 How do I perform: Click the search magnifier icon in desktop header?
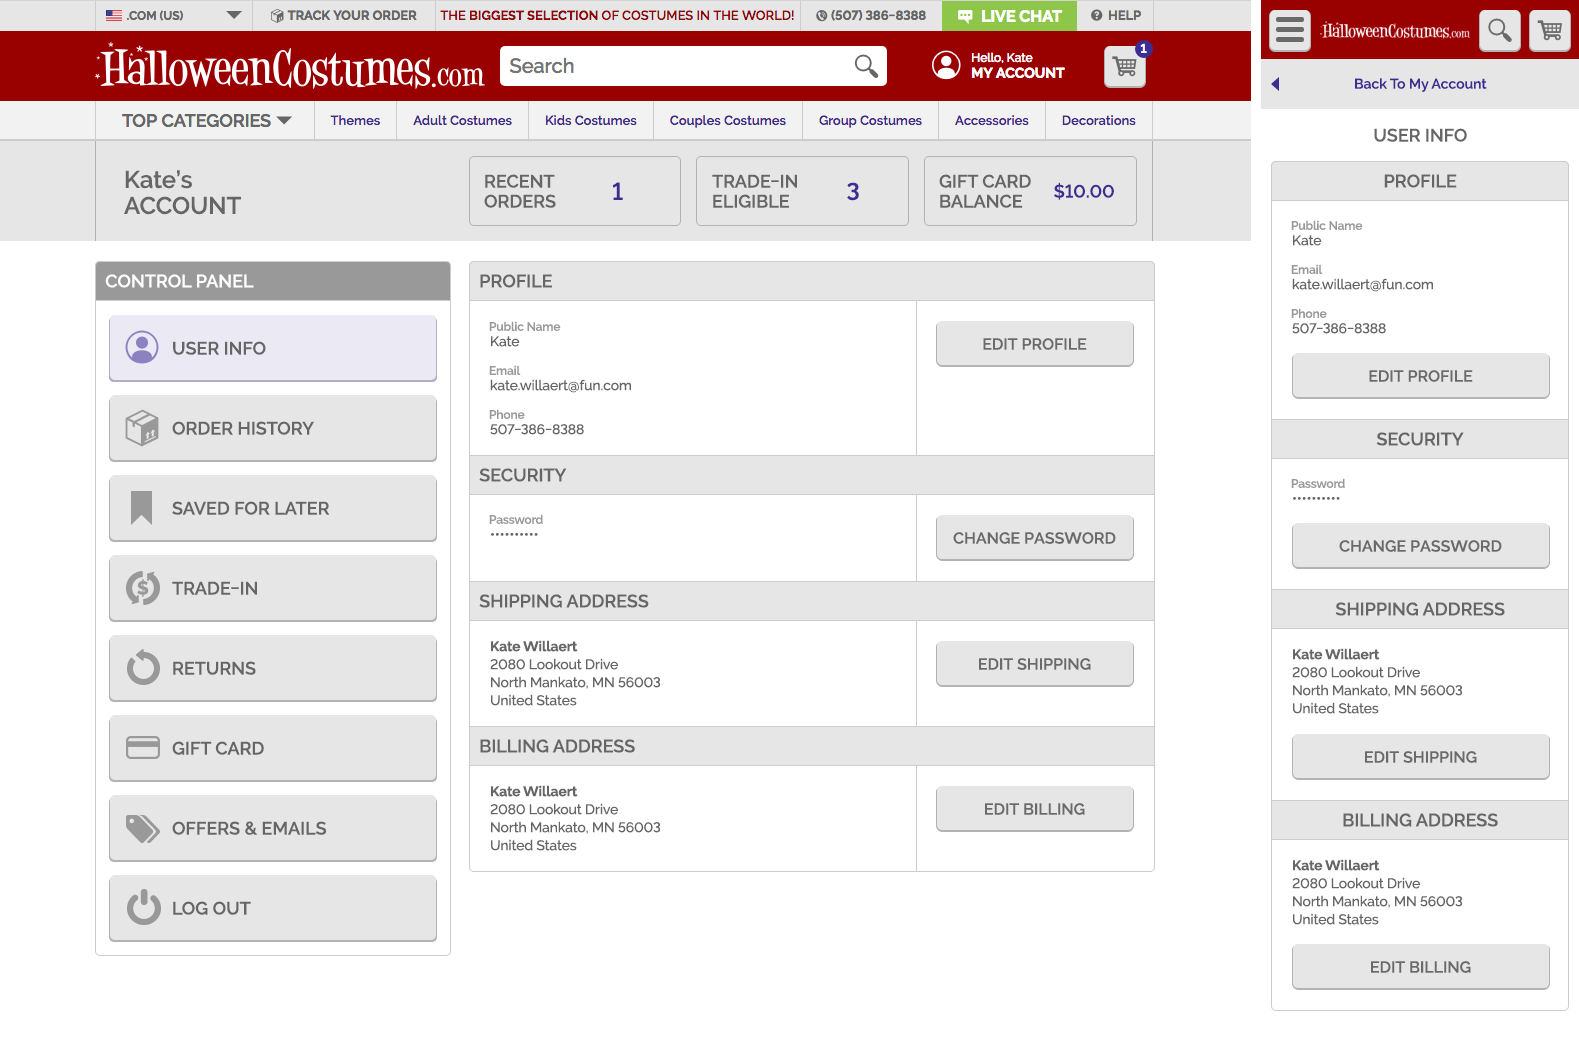(x=866, y=66)
